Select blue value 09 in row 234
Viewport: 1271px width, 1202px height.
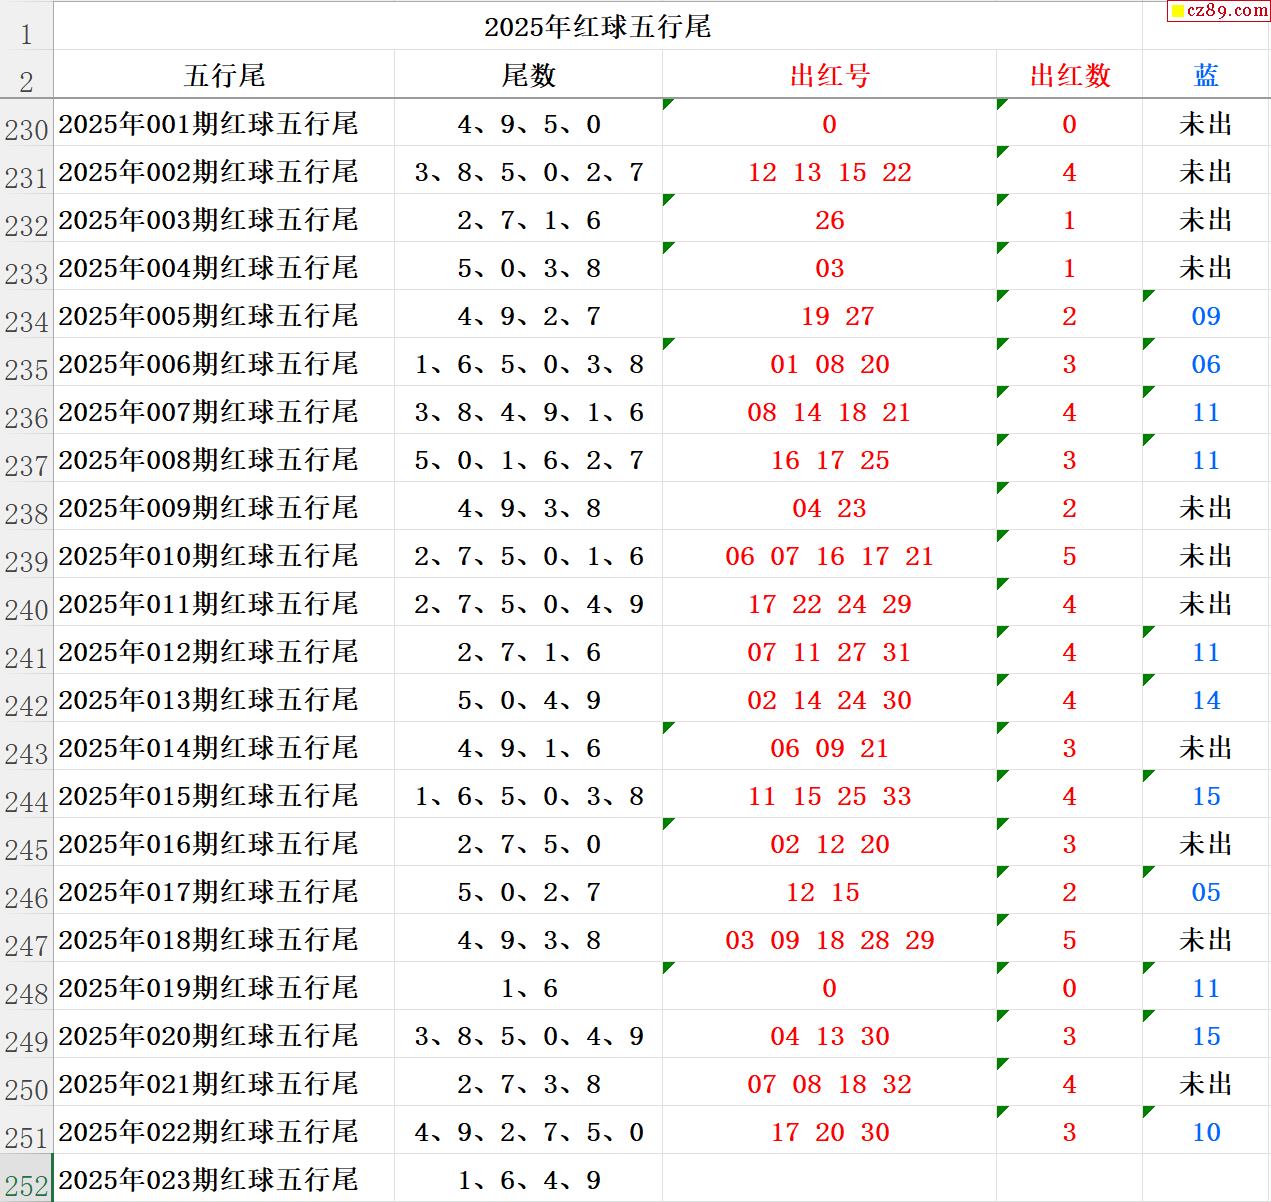pyautogui.click(x=1206, y=316)
